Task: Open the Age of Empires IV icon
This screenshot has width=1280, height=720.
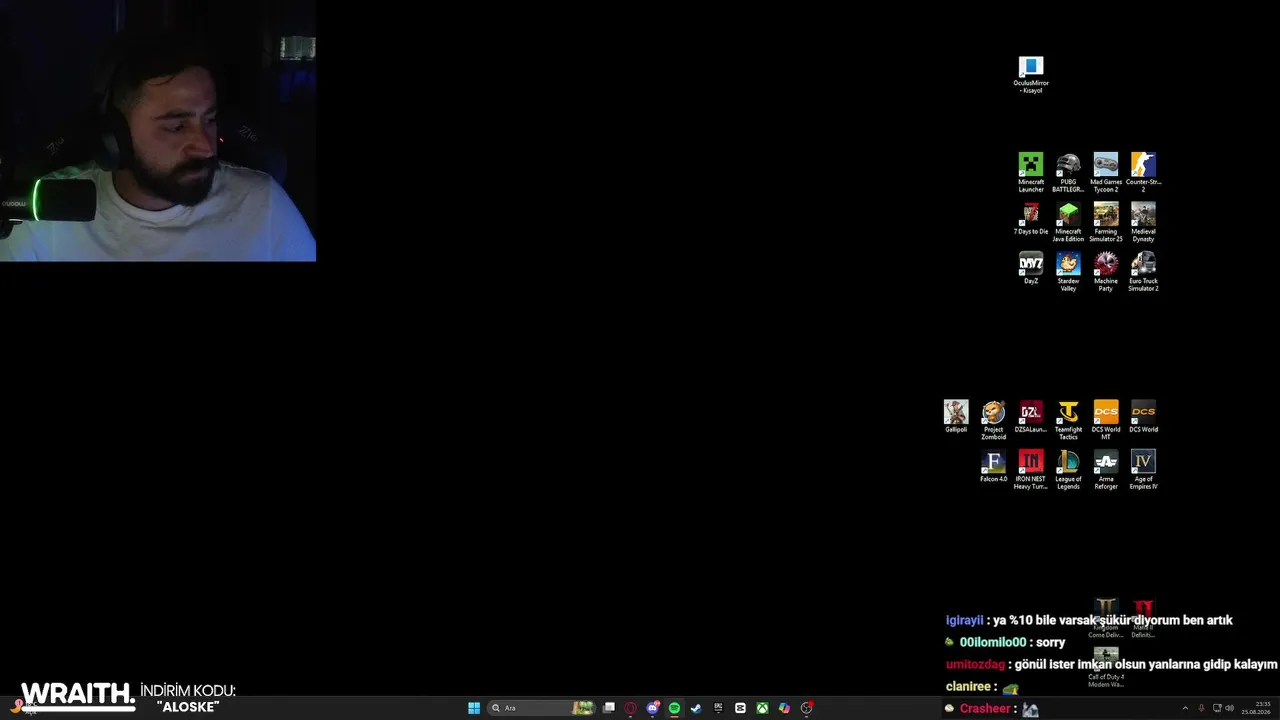Action: [1143, 469]
